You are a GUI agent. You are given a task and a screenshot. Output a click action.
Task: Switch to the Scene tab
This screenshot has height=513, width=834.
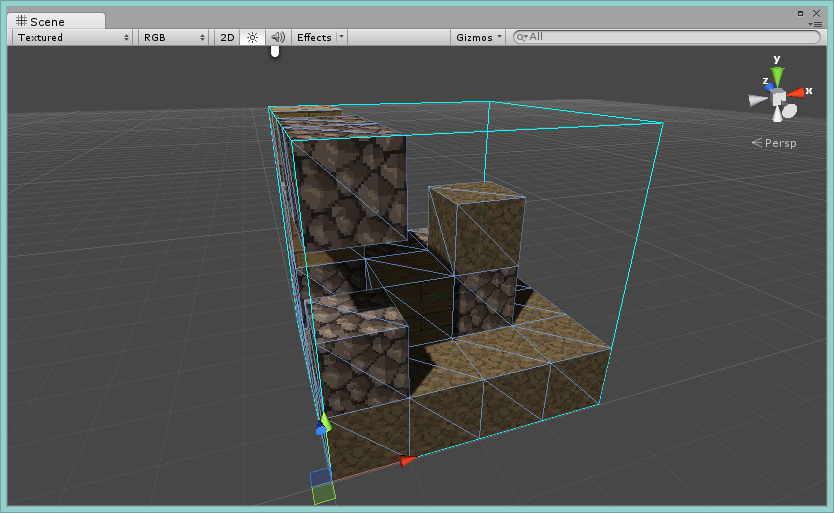click(55, 21)
